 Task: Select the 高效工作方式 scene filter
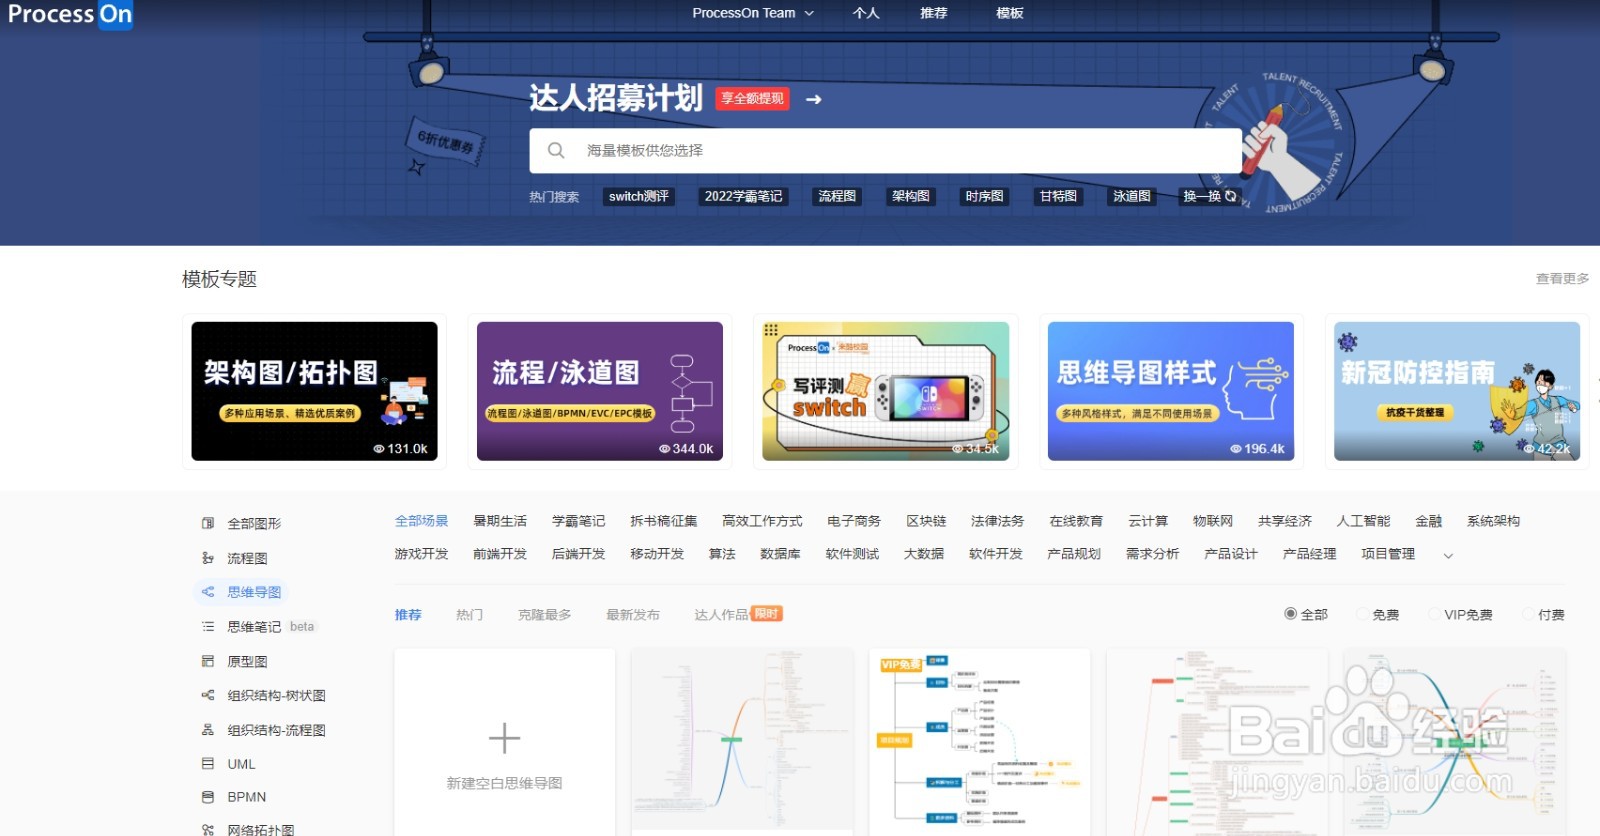point(762,521)
